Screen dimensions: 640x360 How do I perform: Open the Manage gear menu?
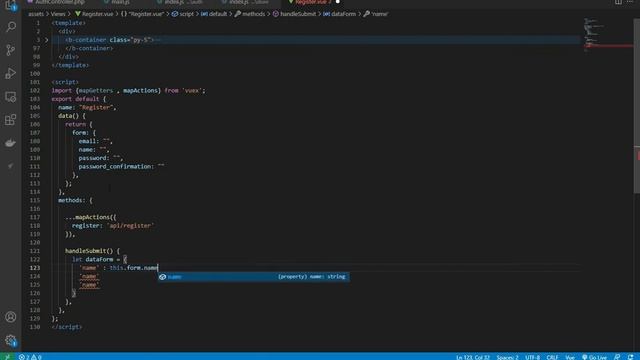[11, 340]
